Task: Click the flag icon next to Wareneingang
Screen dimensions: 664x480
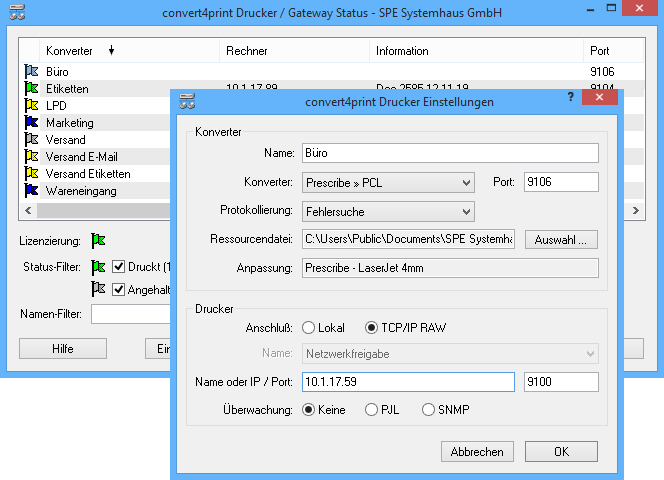Action: [x=30, y=190]
